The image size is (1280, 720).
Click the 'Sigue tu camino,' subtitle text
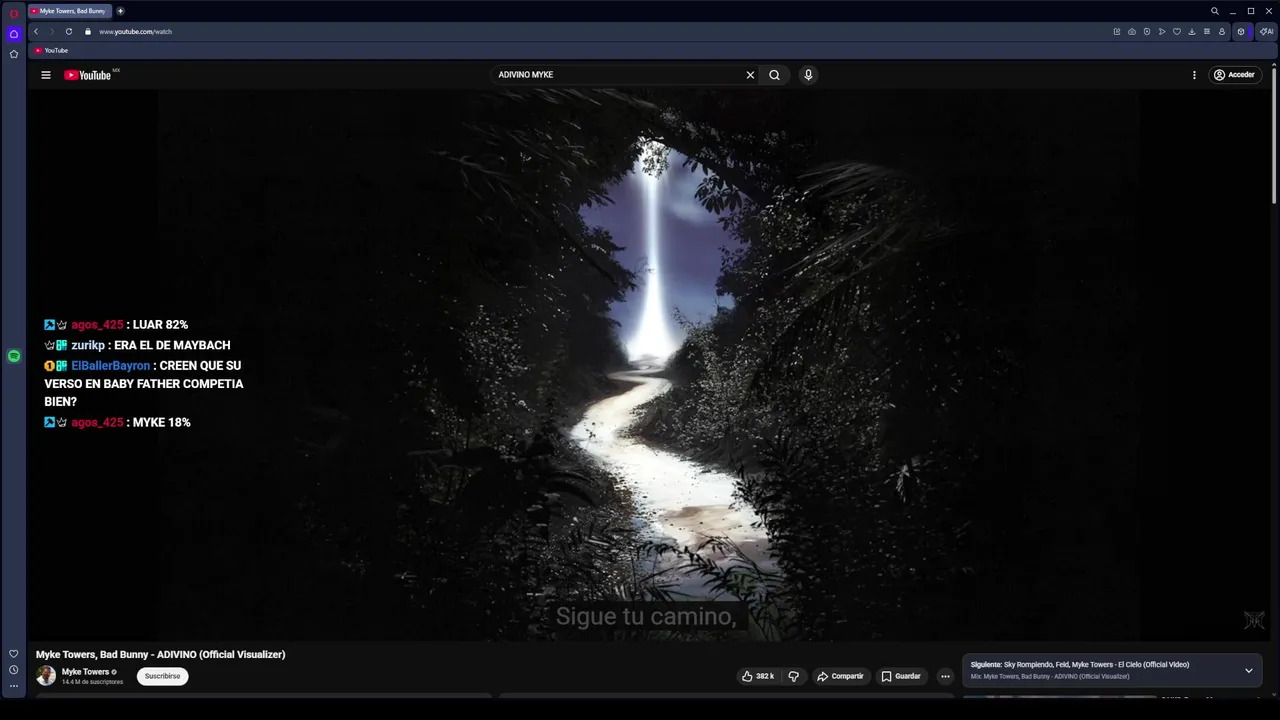point(646,616)
